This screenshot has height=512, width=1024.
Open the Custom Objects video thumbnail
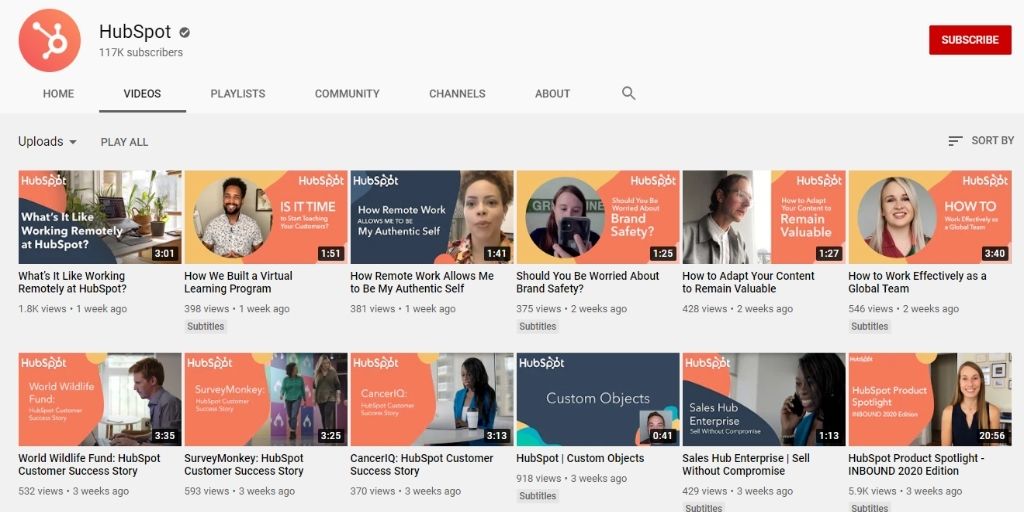coord(598,400)
